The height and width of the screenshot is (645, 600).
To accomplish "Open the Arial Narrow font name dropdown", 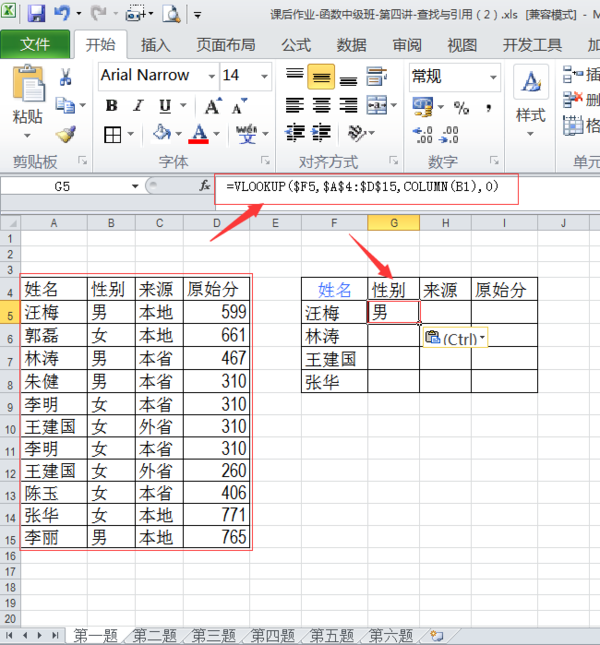I will coord(211,76).
